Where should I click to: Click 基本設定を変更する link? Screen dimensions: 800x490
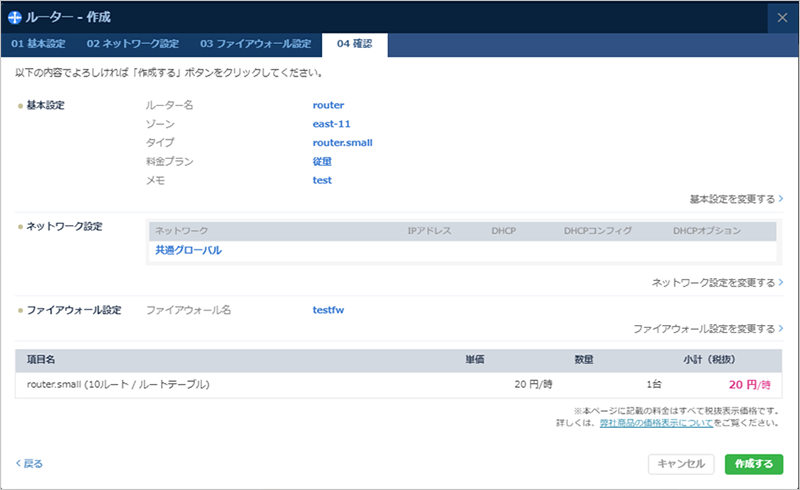tap(736, 199)
